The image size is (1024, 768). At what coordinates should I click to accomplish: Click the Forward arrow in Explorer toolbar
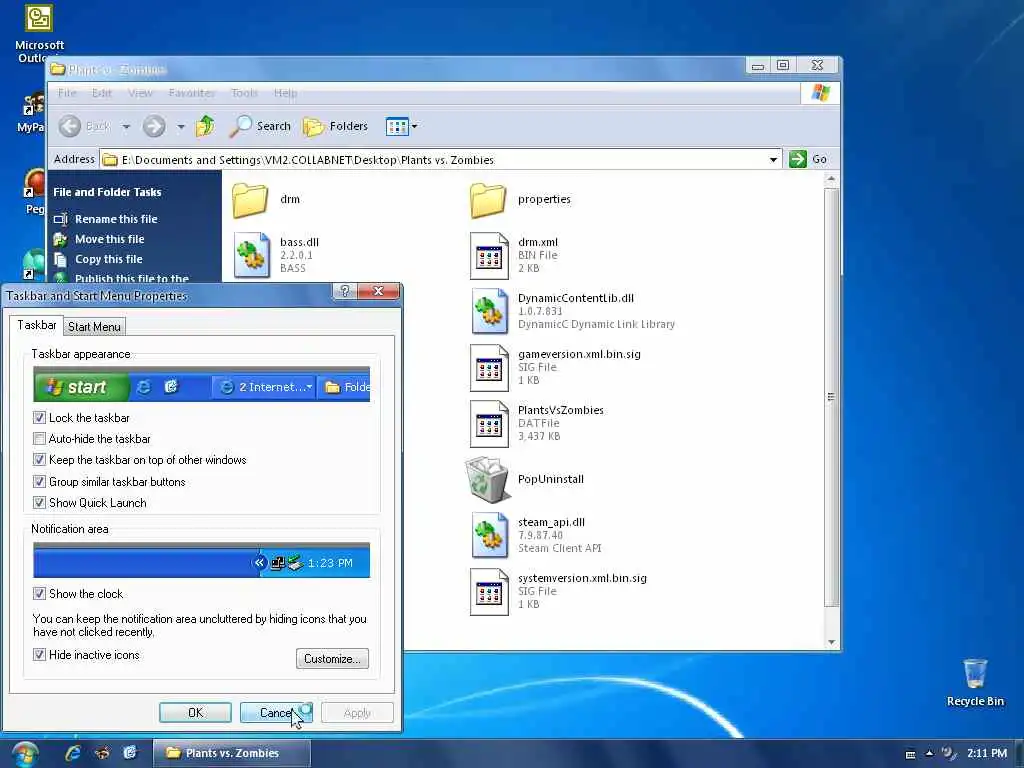tap(154, 126)
